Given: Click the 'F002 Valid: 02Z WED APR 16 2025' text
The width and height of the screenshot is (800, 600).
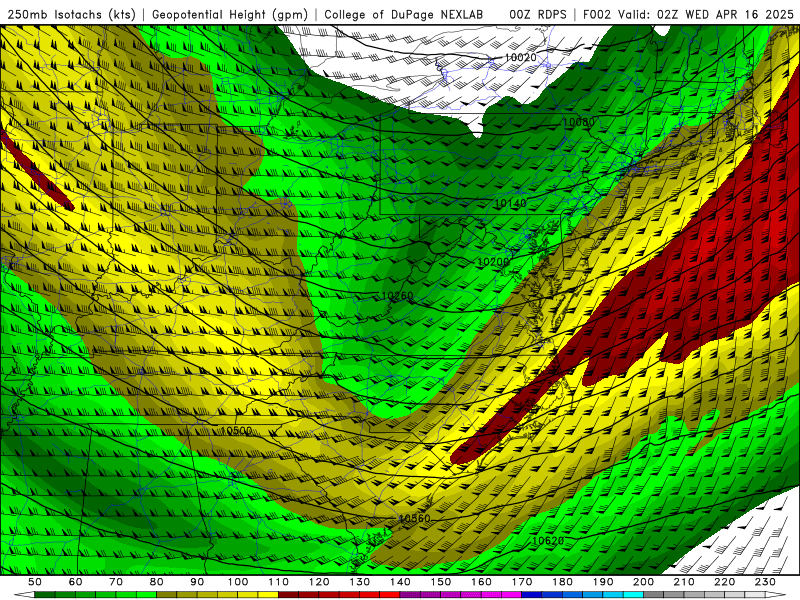Looking at the screenshot, I should tap(688, 15).
